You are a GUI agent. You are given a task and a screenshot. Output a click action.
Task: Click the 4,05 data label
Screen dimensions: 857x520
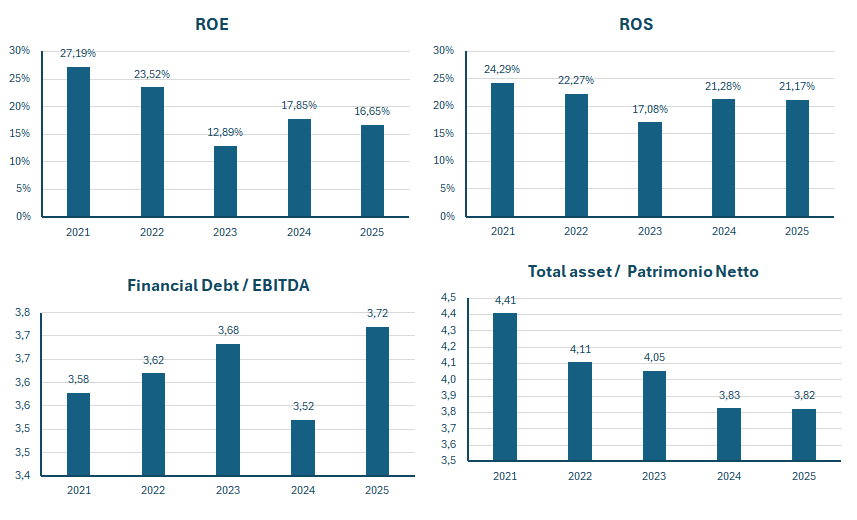click(x=654, y=358)
